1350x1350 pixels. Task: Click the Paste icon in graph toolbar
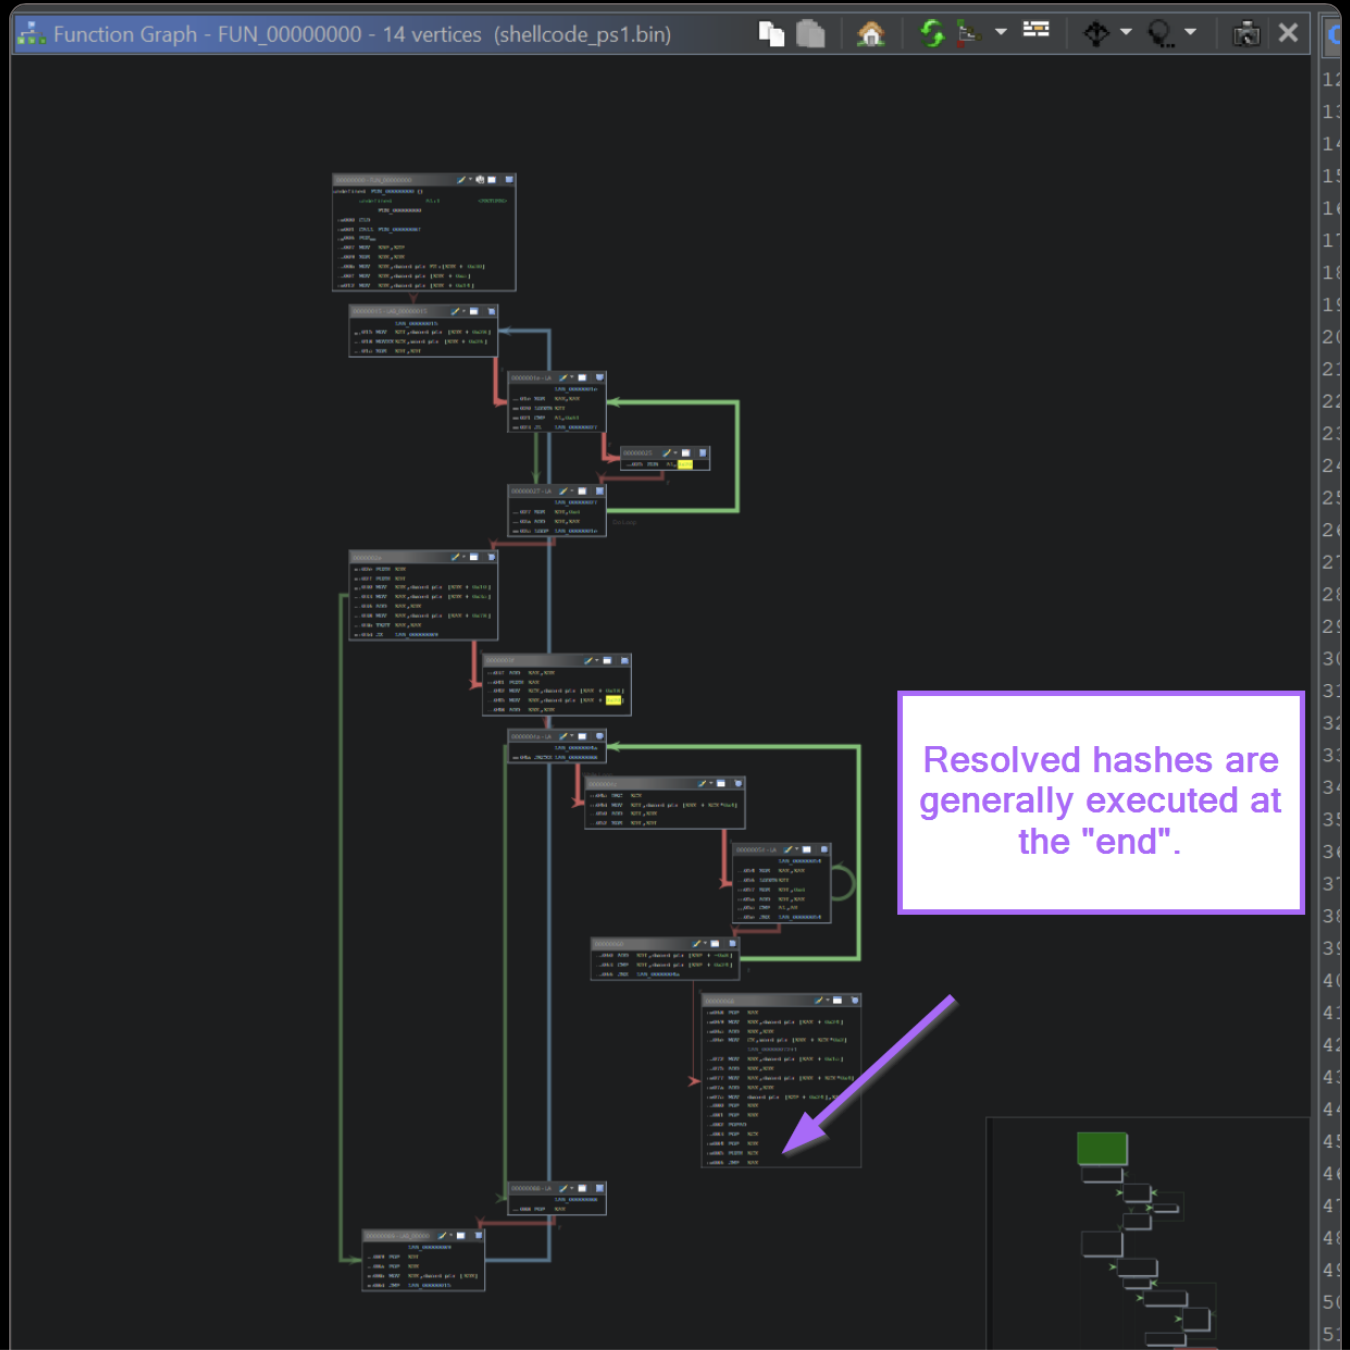811,34
